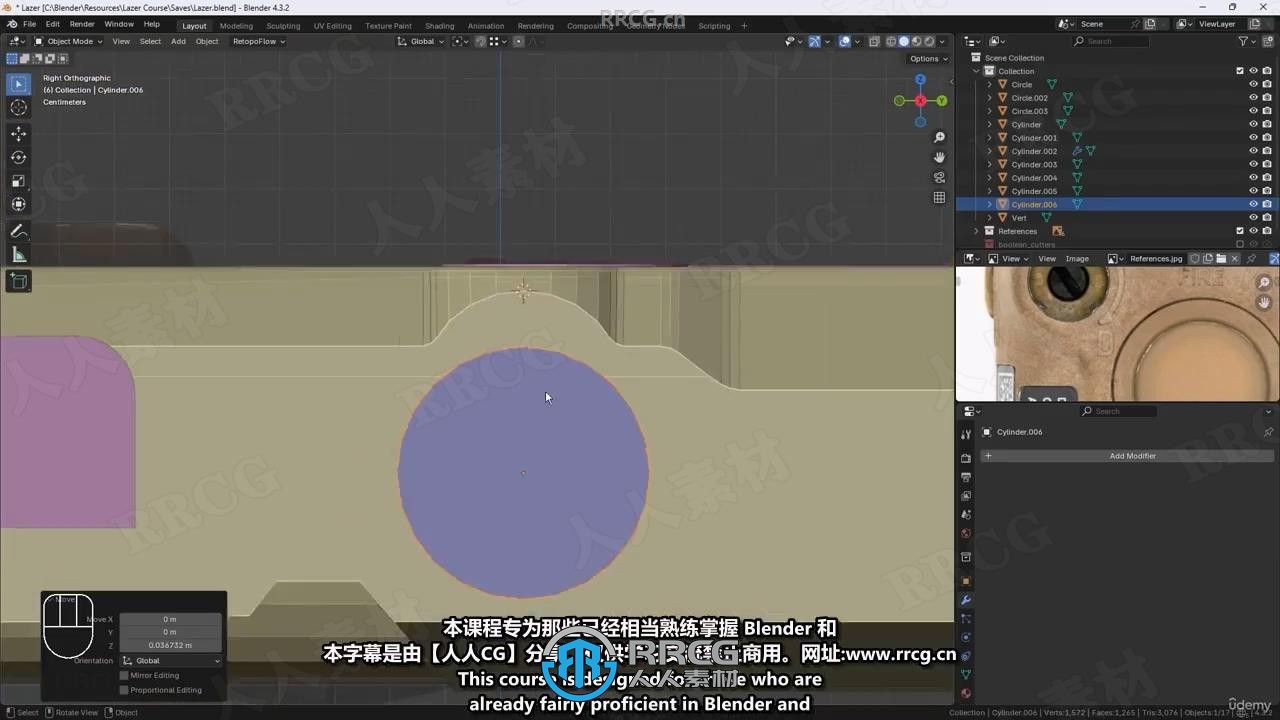Screen dimensions: 1280x720
Task: Collapse the Collection tree
Action: tap(977, 71)
